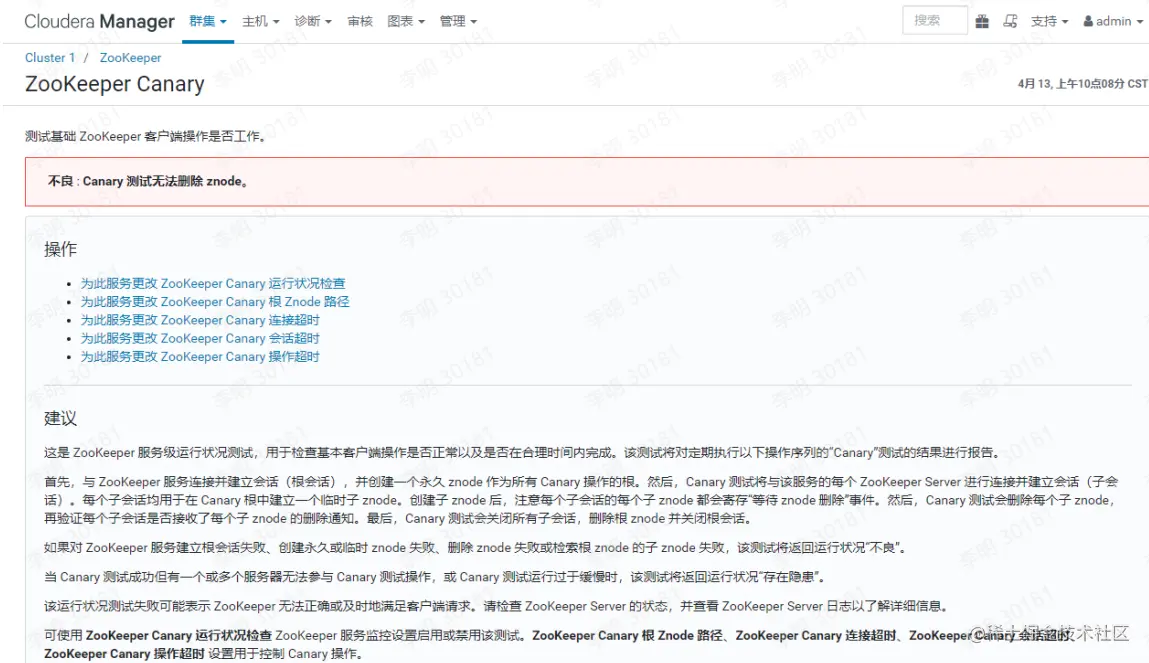Open link 为此服务更改 ZooKeeper Canary 会话超时
Screen dimensions: 1149x663
pos(200,338)
